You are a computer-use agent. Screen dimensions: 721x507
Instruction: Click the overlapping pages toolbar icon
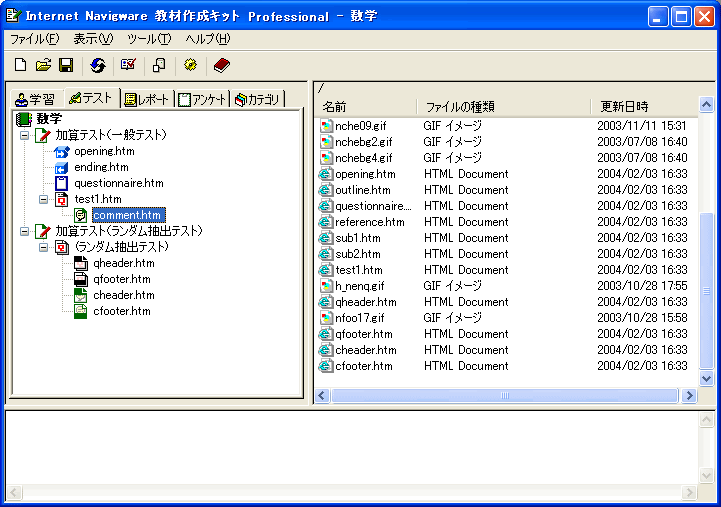coord(159,66)
